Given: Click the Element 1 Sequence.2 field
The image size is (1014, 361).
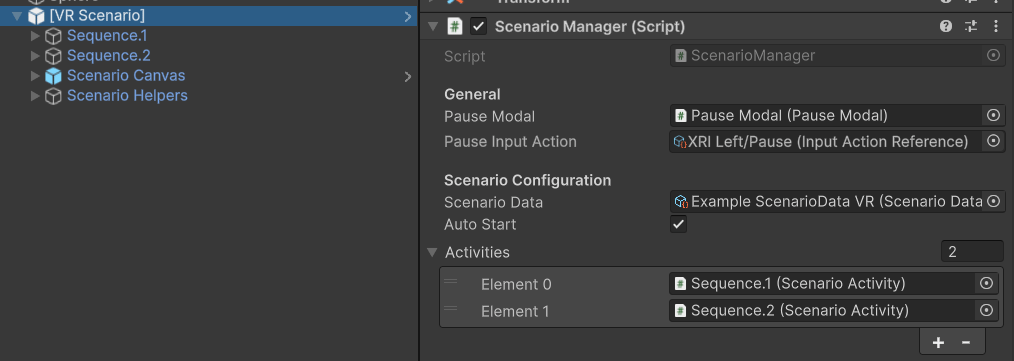Looking at the screenshot, I should 823,311.
